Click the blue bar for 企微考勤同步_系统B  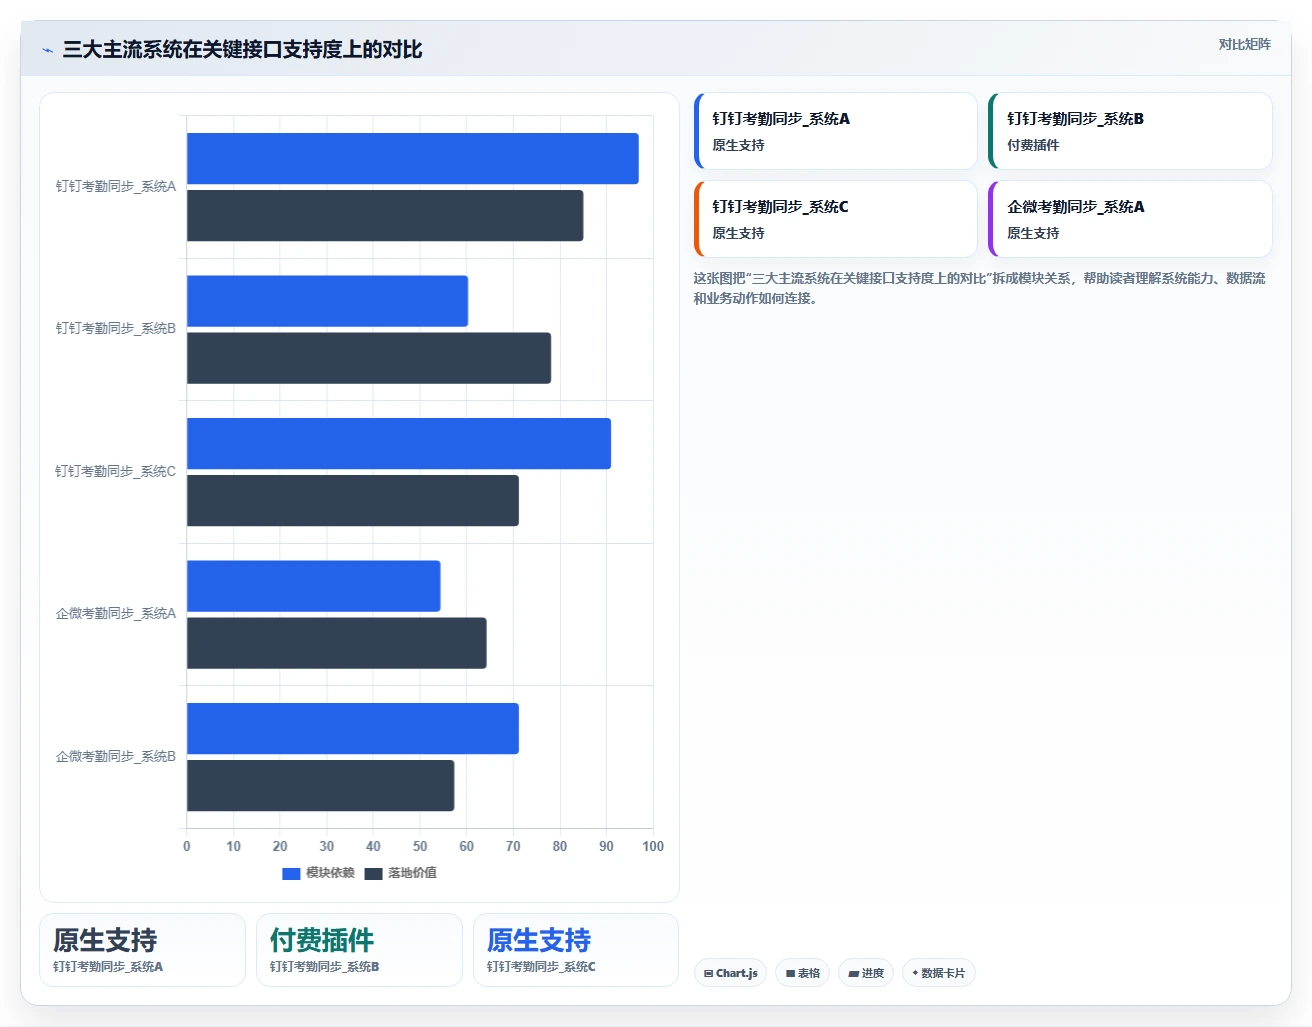click(x=353, y=728)
